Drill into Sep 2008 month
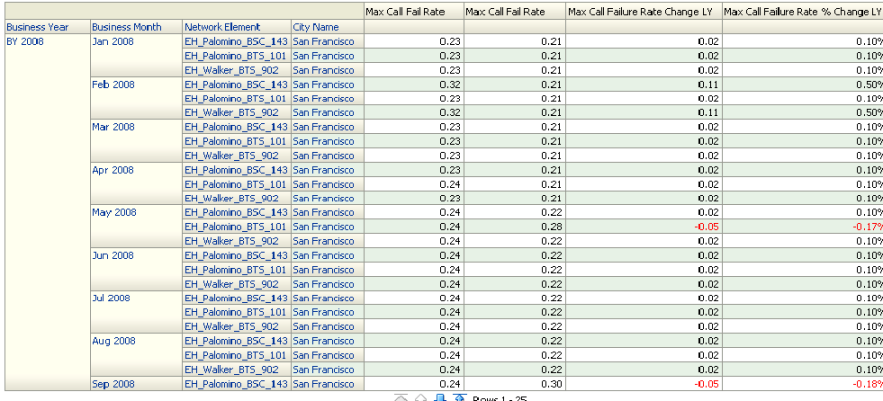The image size is (883, 401). (113, 384)
